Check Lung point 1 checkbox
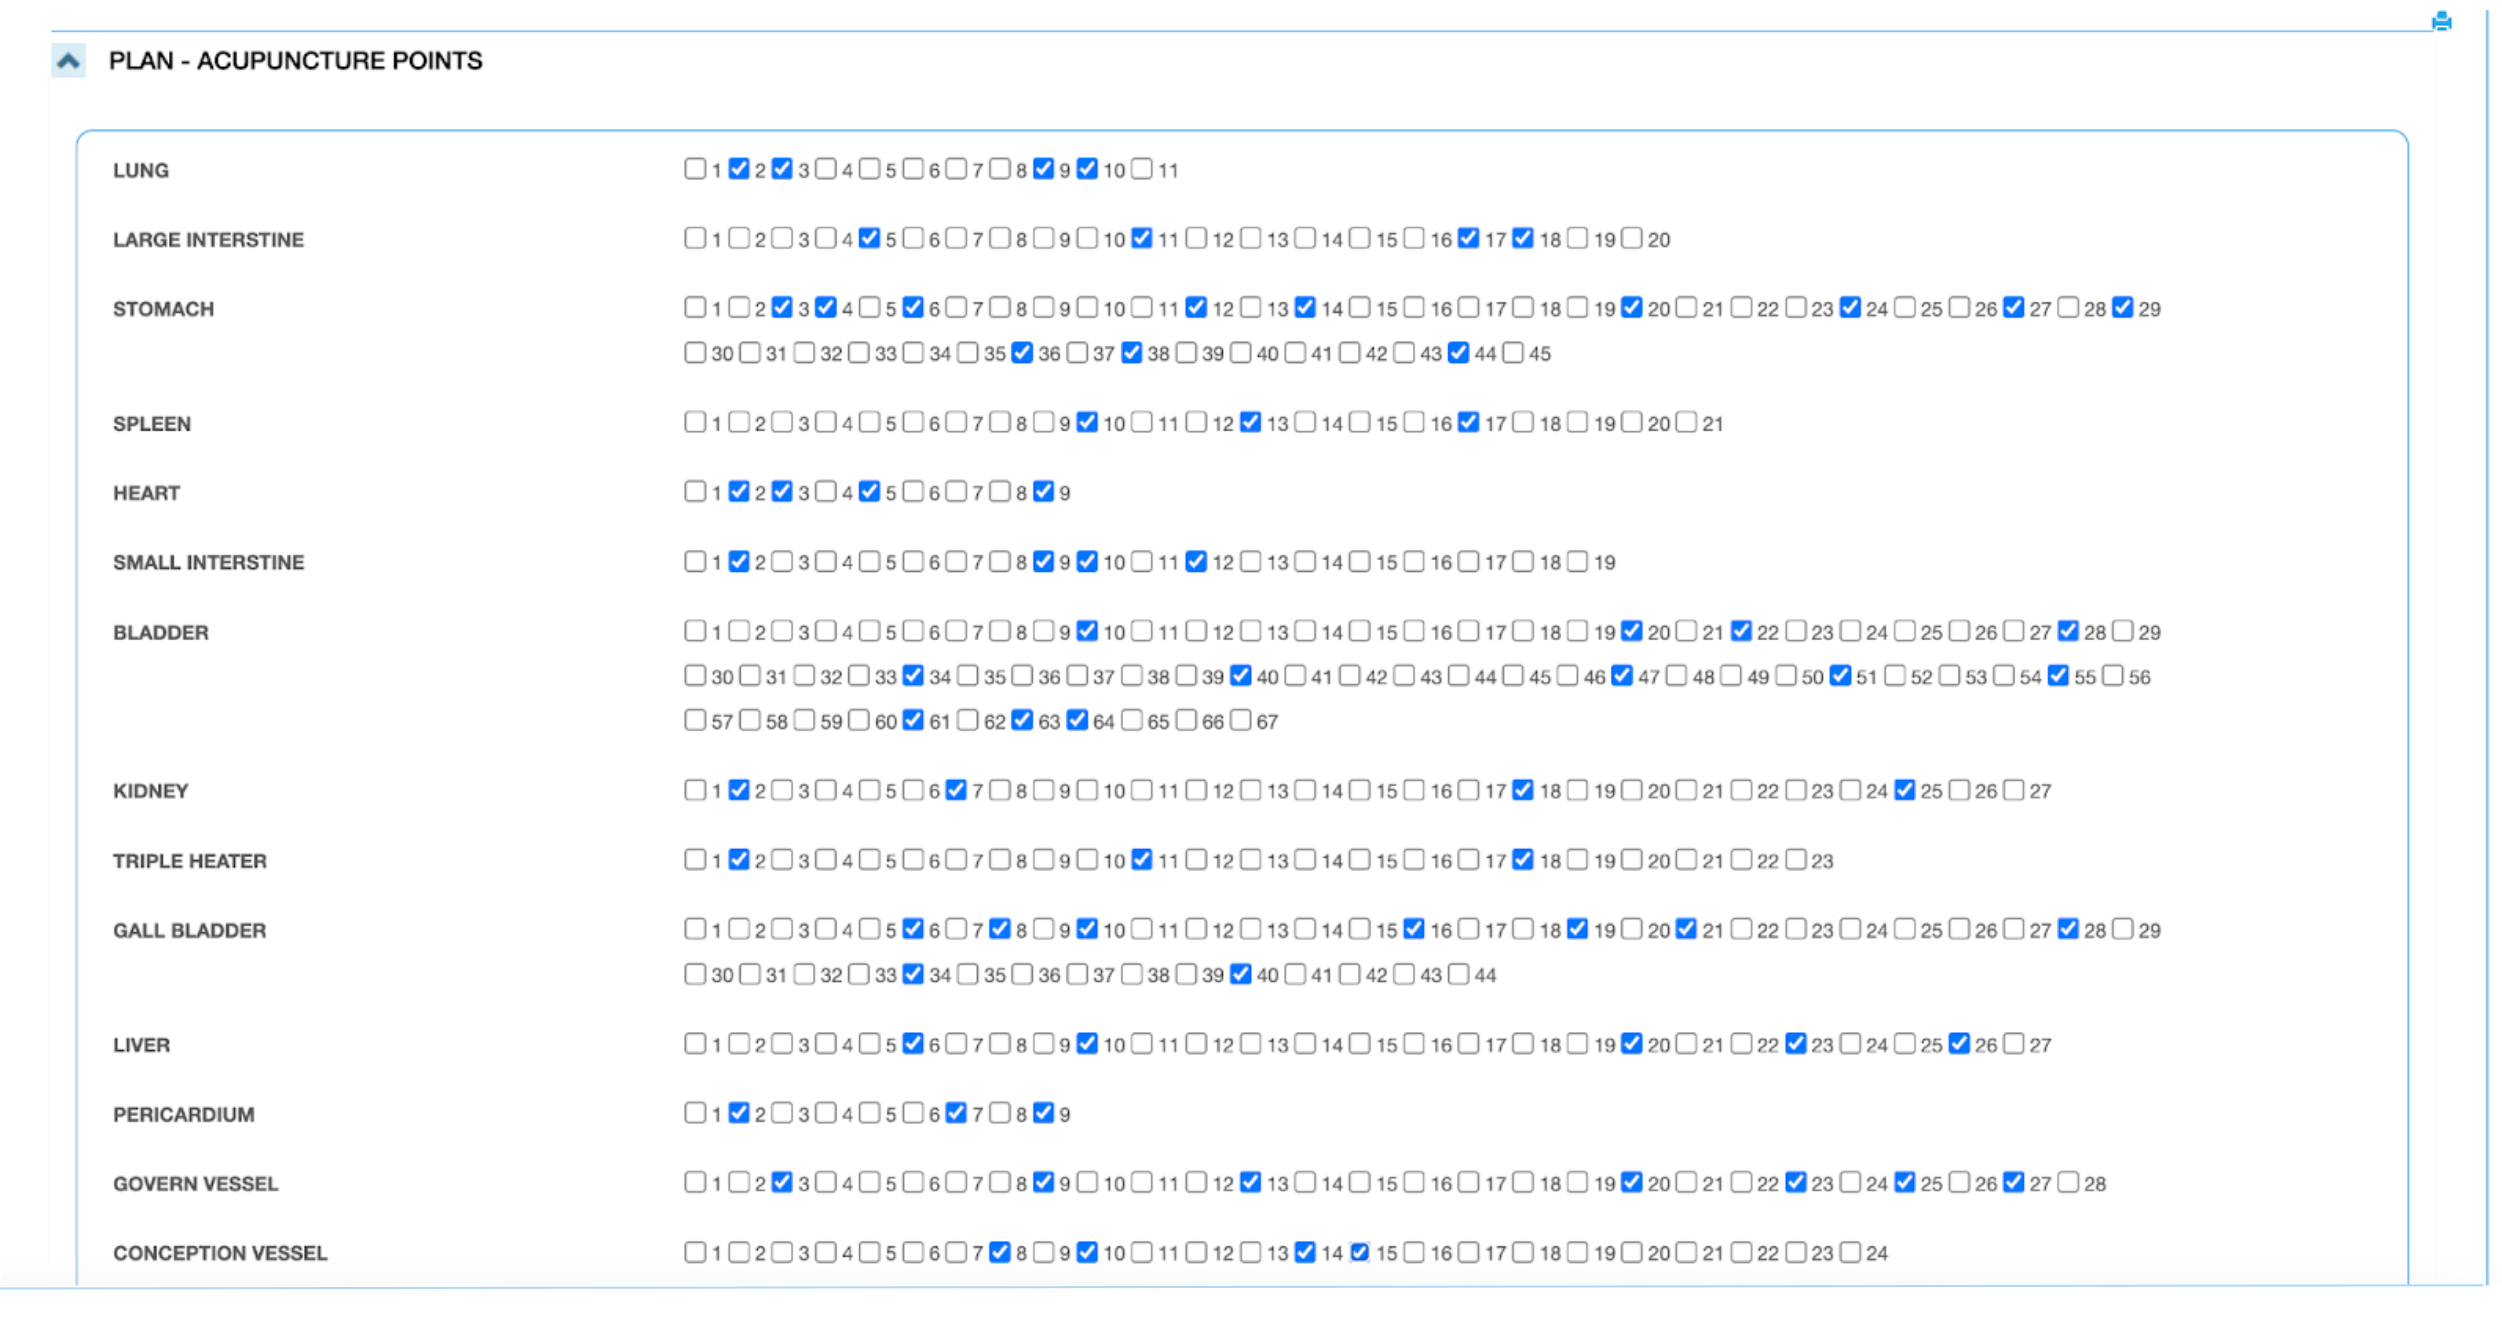The width and height of the screenshot is (2502, 1330). click(694, 169)
